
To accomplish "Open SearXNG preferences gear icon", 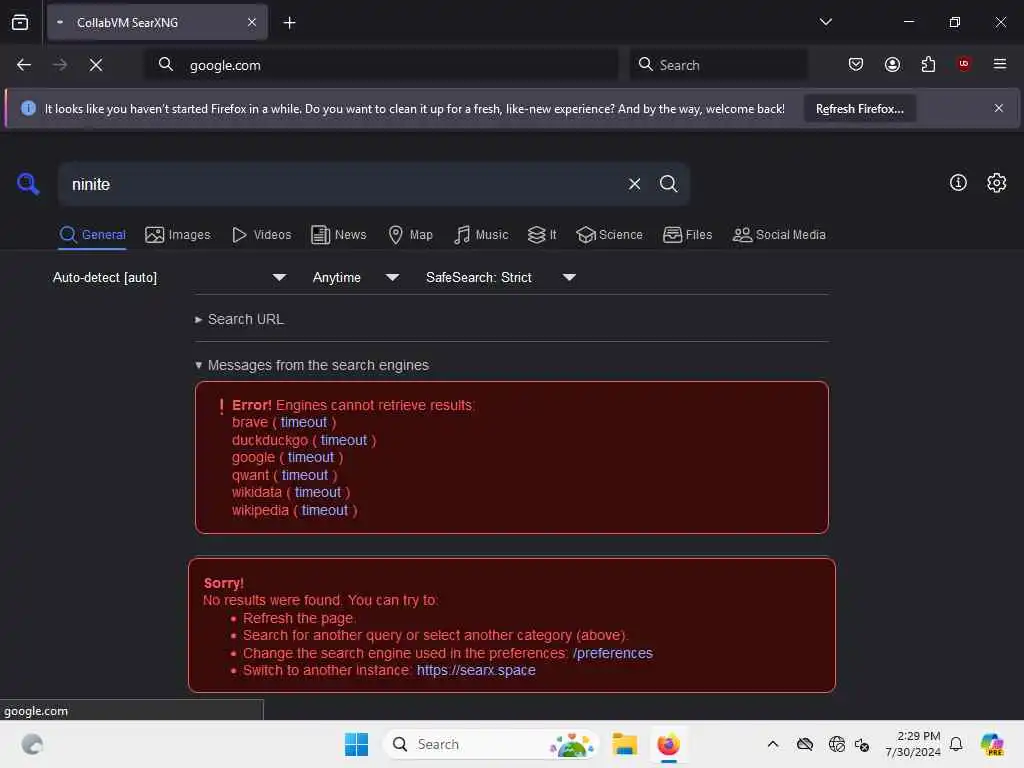I will 997,183.
